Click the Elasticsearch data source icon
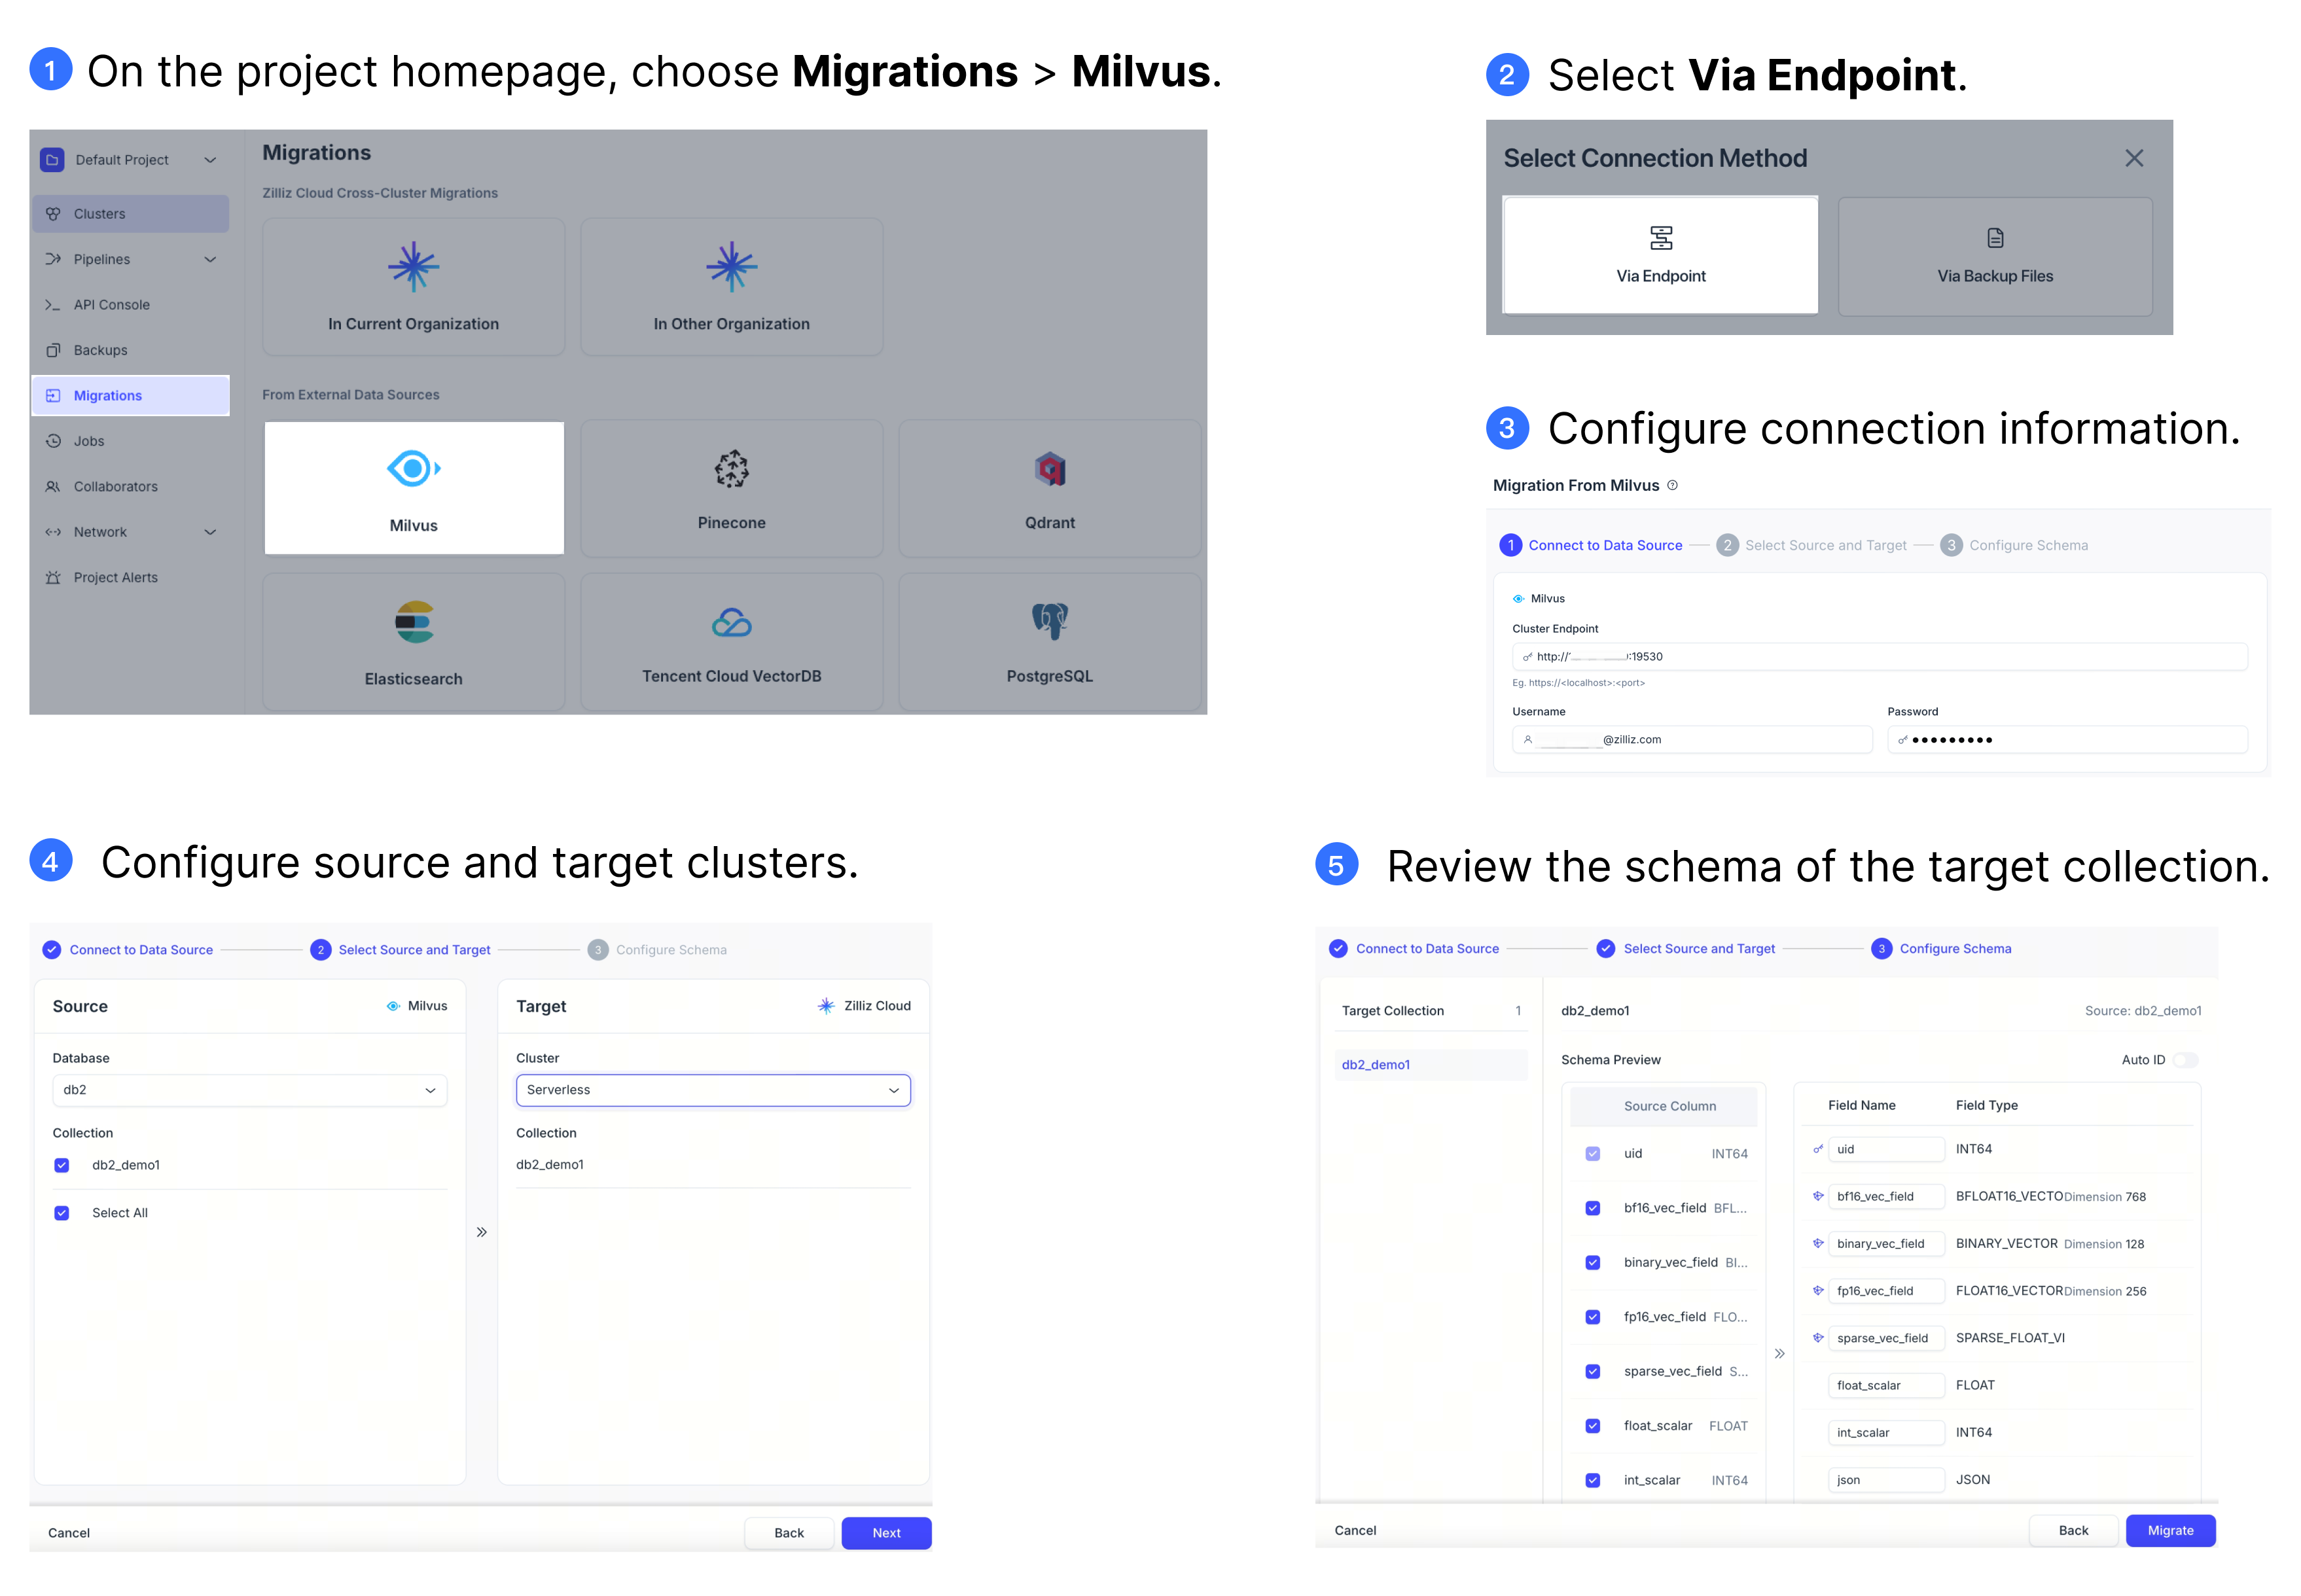The width and height of the screenshot is (2301, 1596). click(414, 624)
